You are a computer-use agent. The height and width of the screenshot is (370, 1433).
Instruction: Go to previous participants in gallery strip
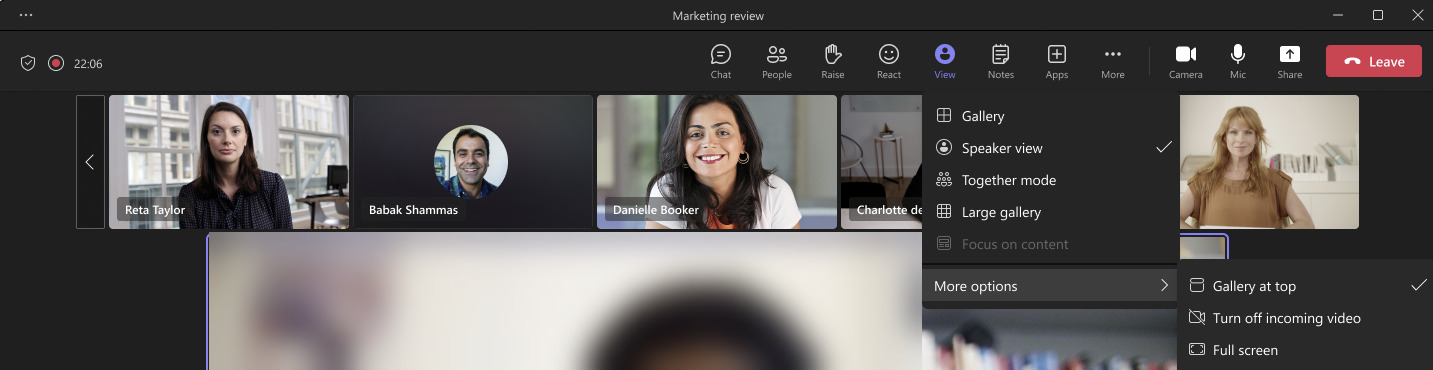90,162
